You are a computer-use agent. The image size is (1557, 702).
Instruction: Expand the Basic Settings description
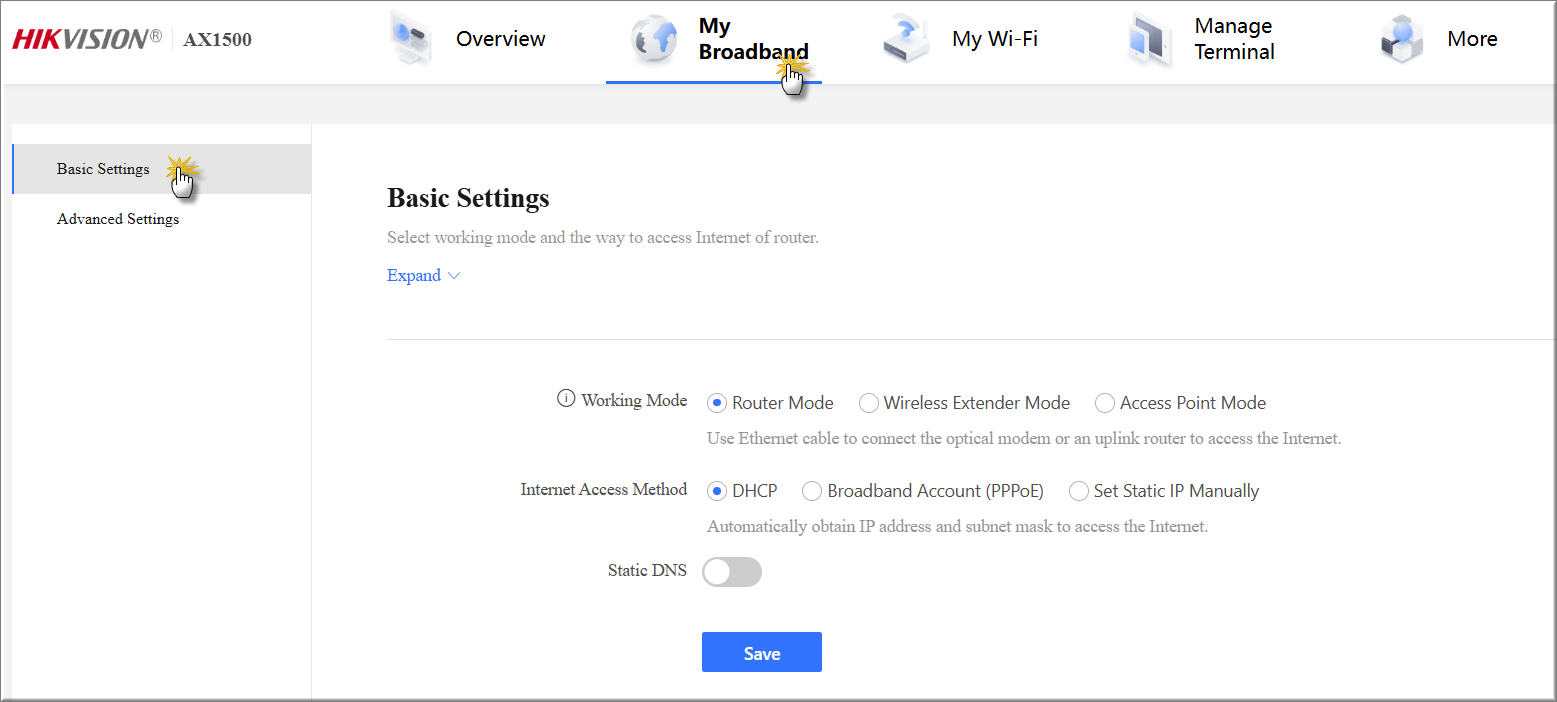point(414,276)
